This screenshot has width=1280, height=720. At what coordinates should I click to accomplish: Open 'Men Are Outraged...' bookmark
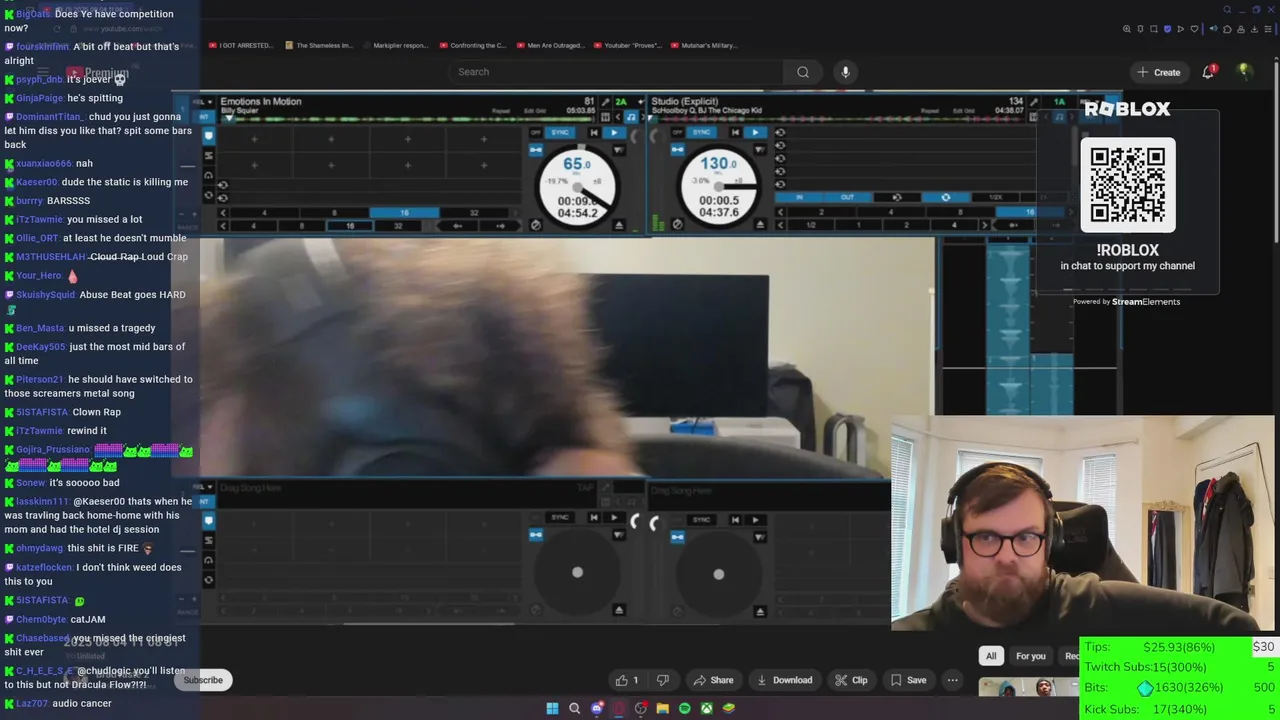pyautogui.click(x=549, y=45)
